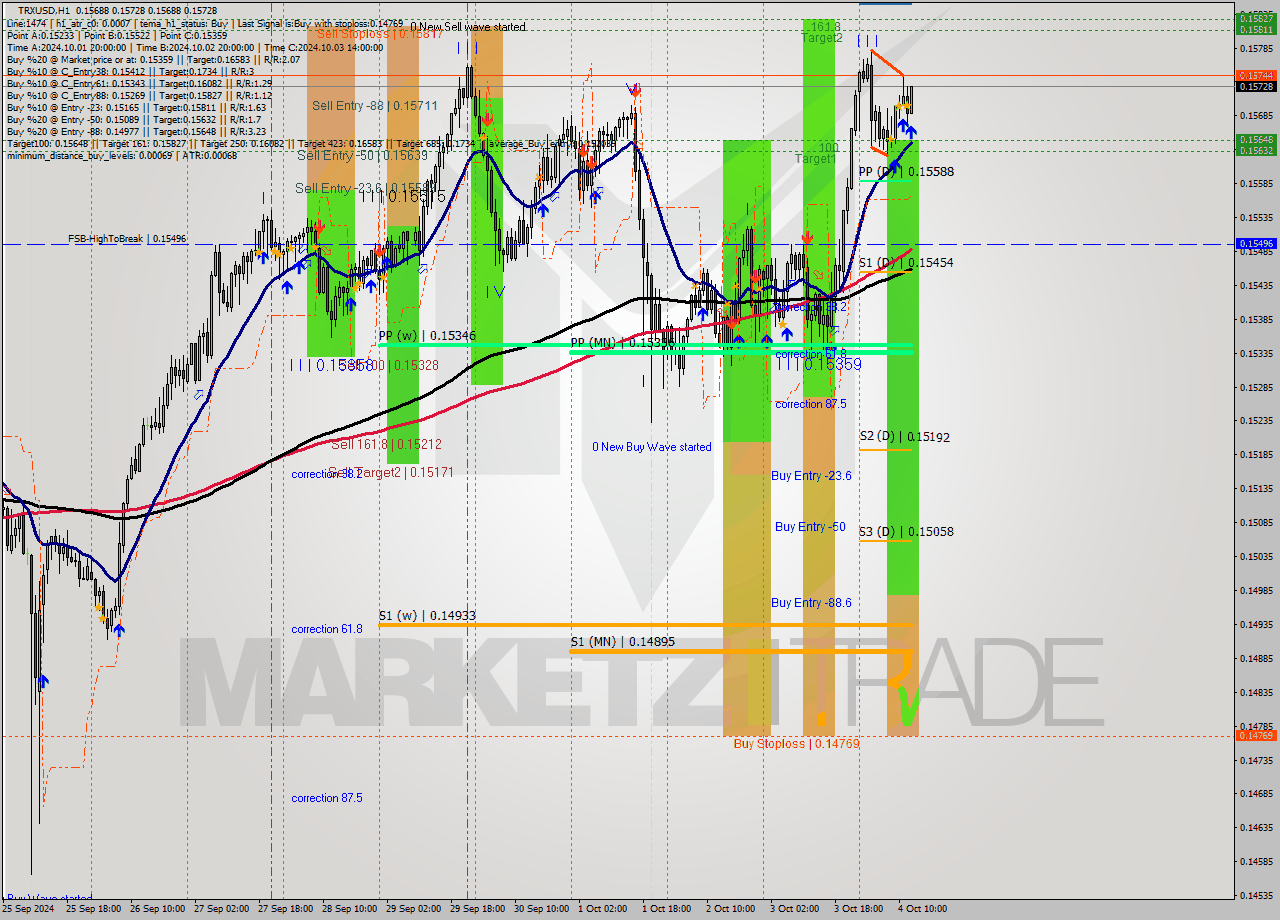The width and height of the screenshot is (1280, 920).
Task: Select the S1 (MN) 0.14895 label
Action: coord(623,642)
